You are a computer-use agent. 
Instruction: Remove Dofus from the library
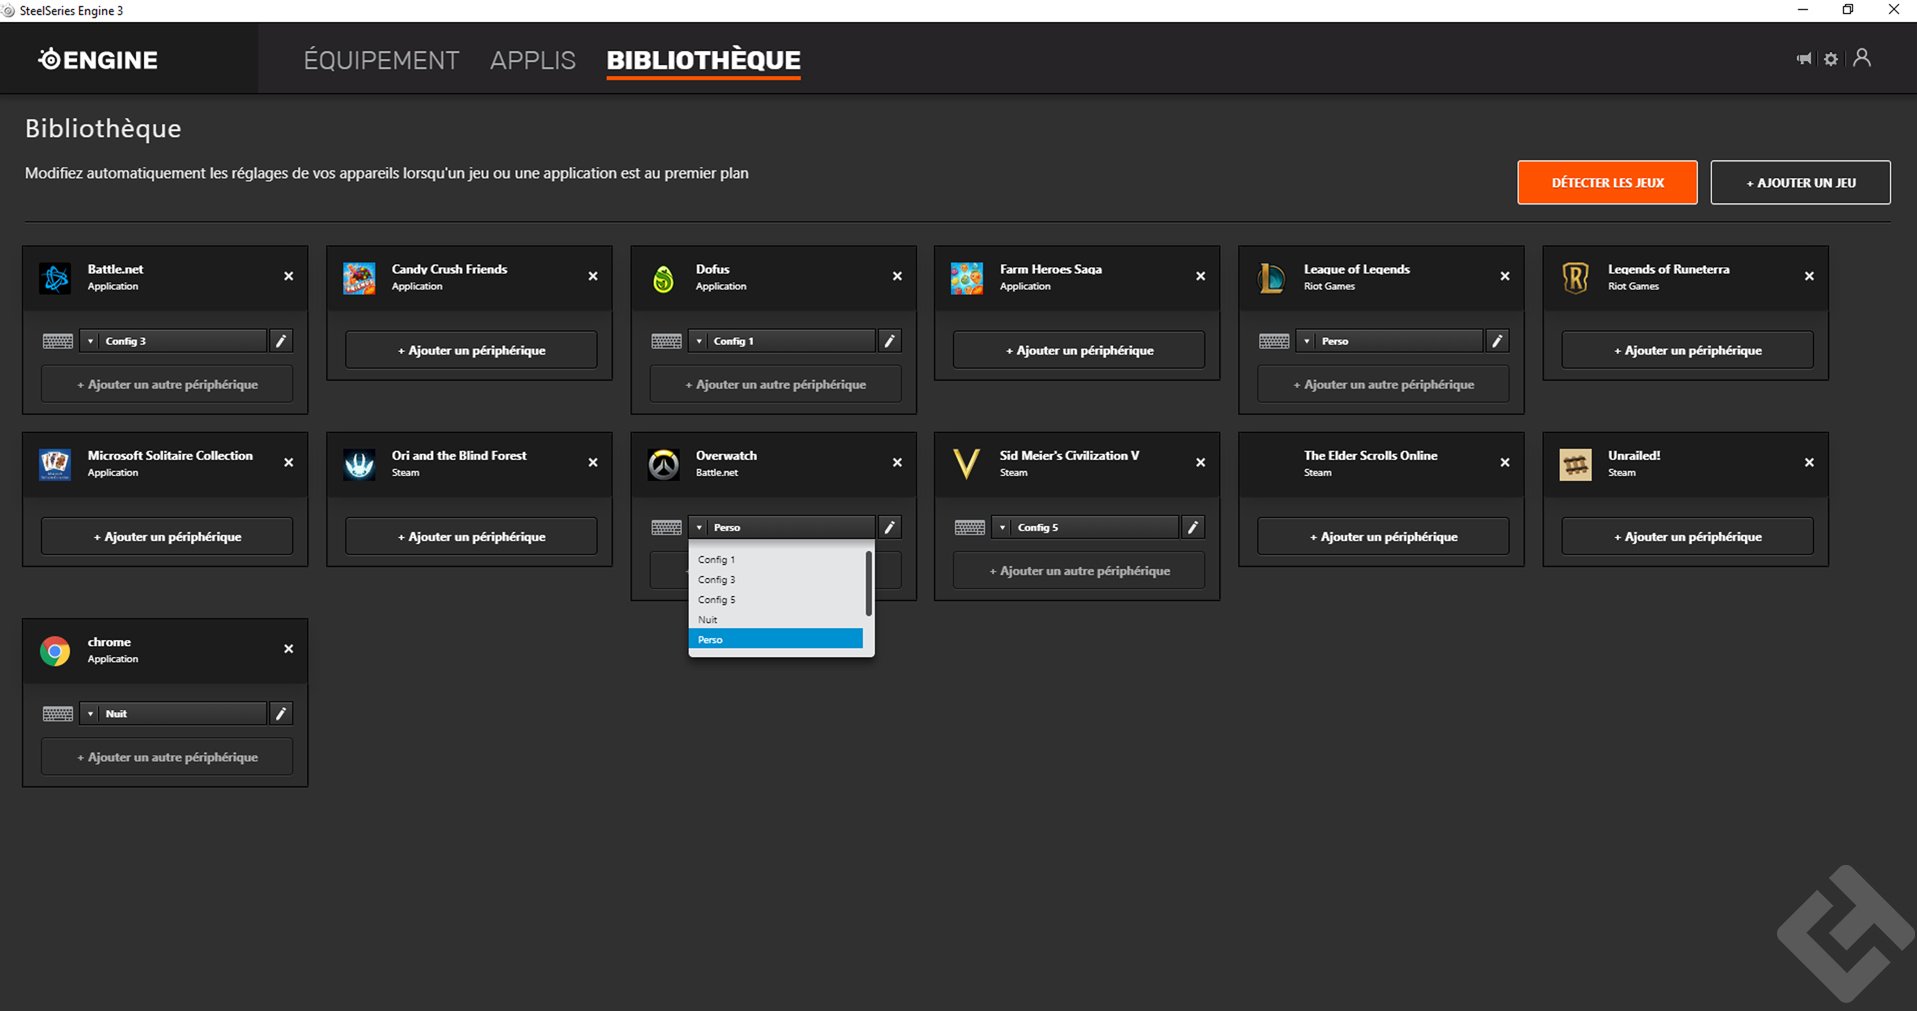(x=897, y=276)
